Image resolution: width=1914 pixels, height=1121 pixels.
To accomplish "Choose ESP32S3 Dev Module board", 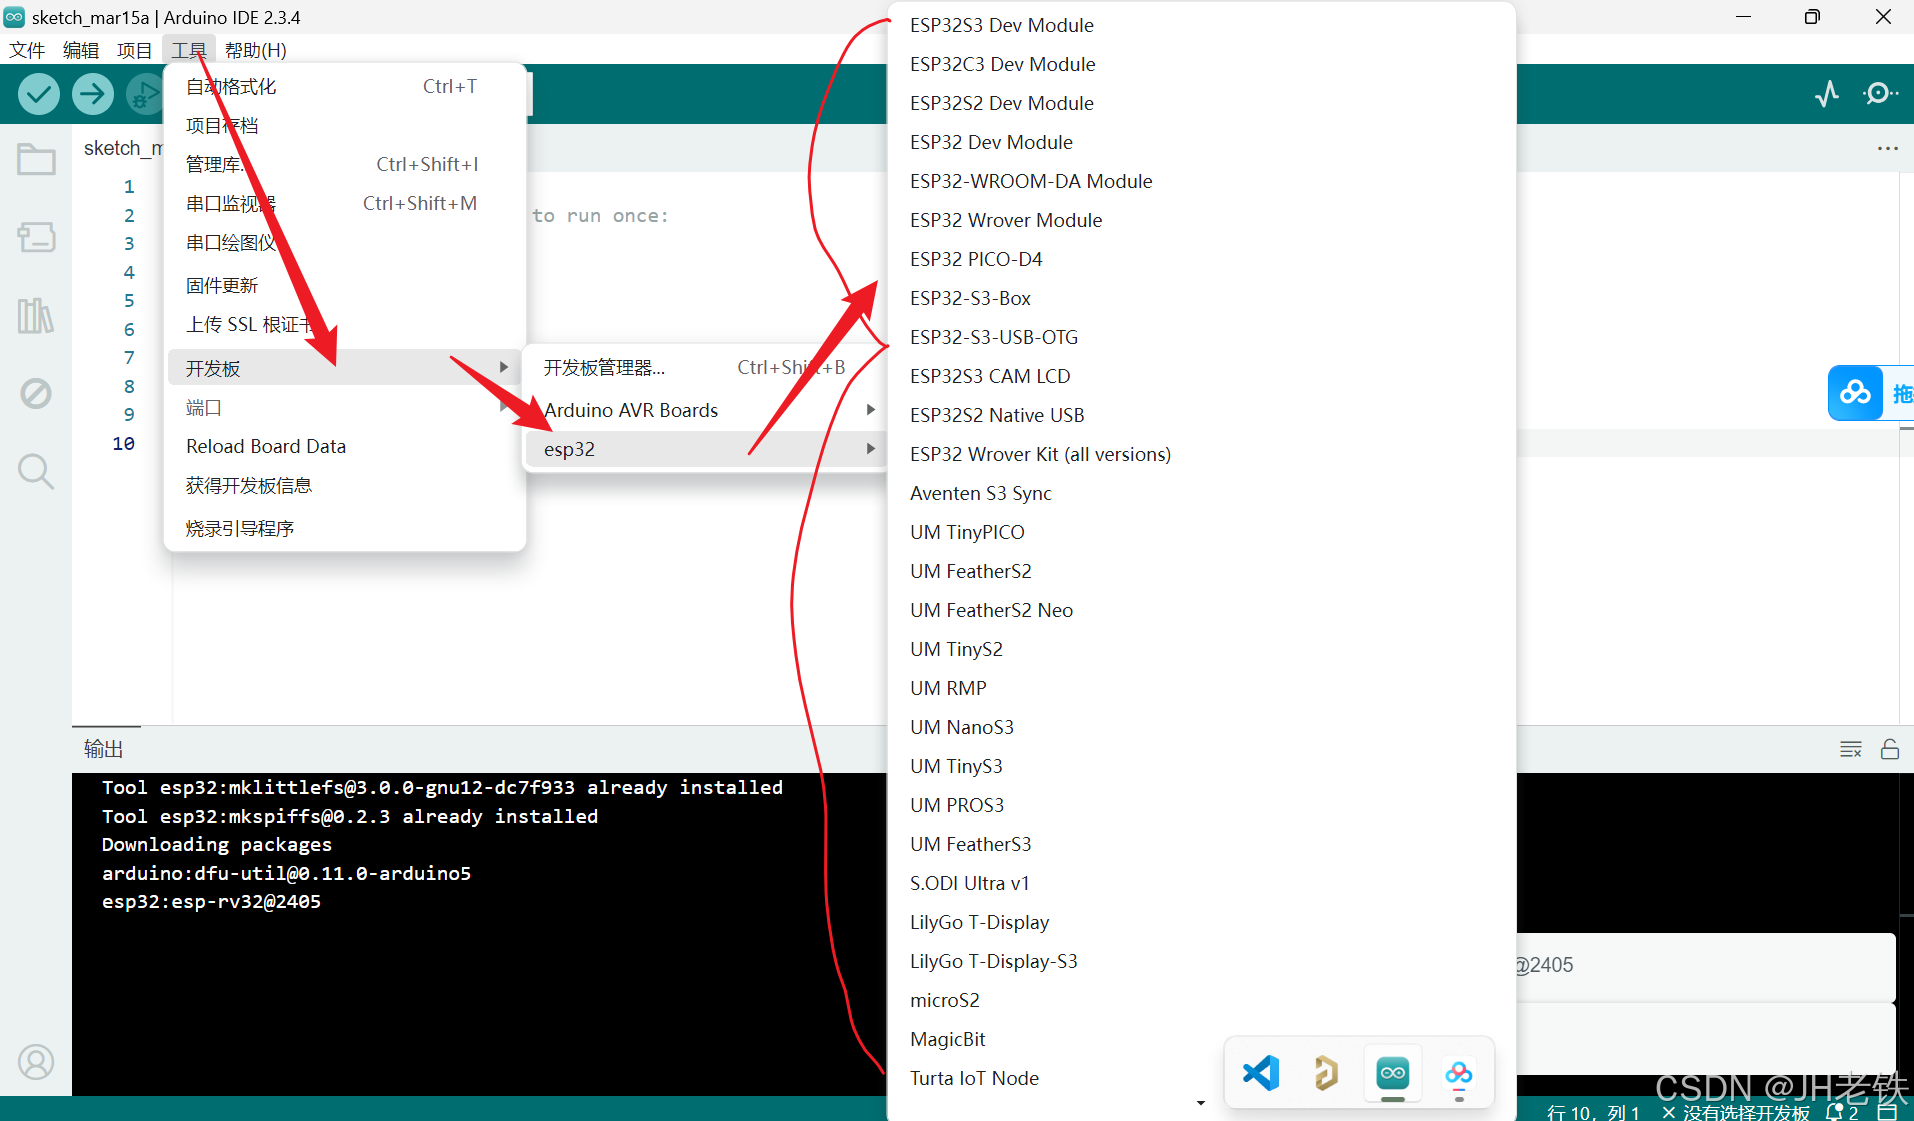I will (1202, 25).
